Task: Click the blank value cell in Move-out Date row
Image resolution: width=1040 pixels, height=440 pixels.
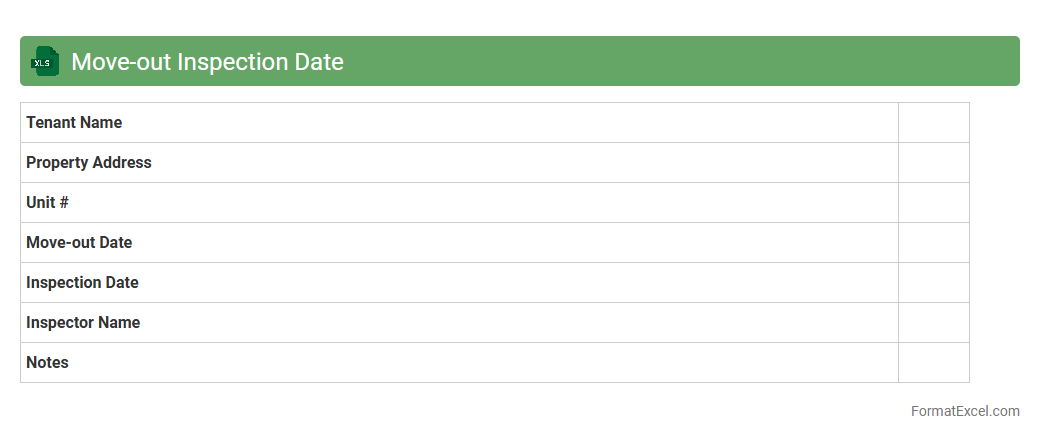Action: point(933,242)
